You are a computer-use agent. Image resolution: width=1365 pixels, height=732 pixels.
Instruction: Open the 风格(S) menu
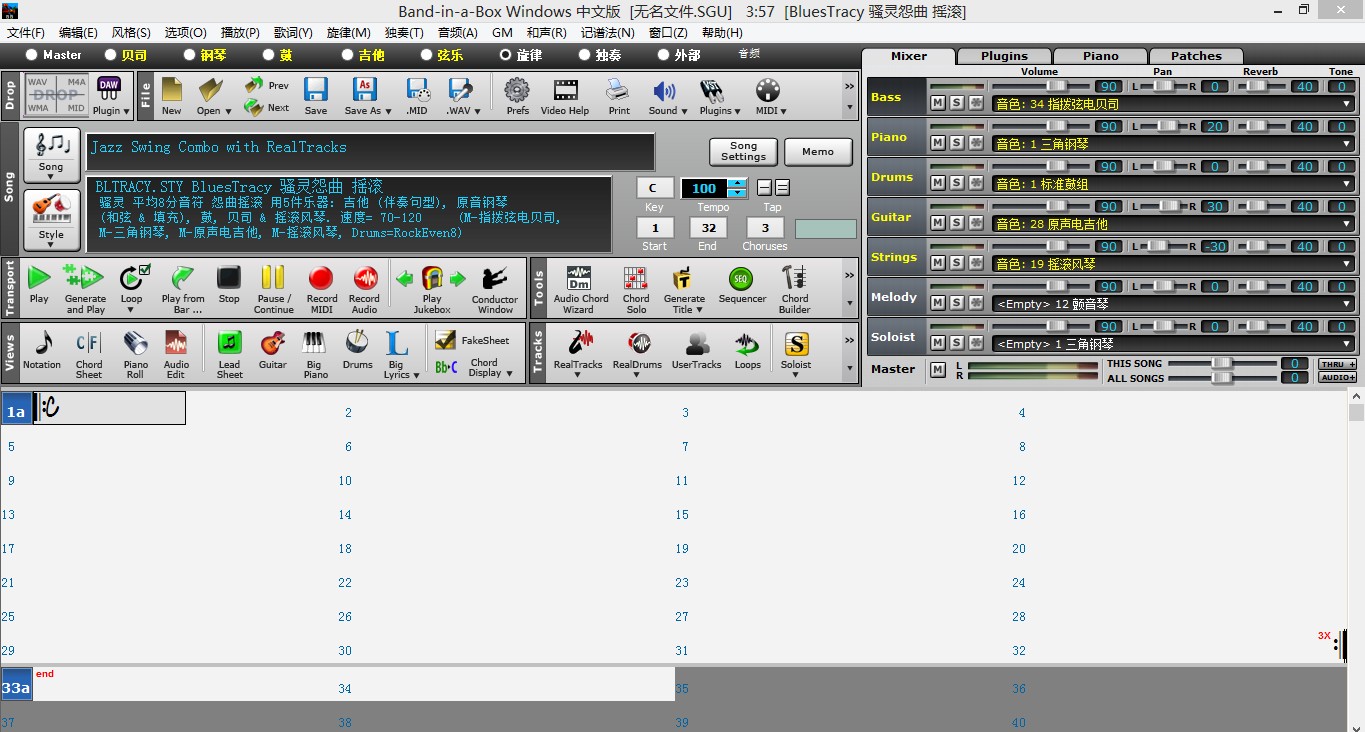(131, 33)
